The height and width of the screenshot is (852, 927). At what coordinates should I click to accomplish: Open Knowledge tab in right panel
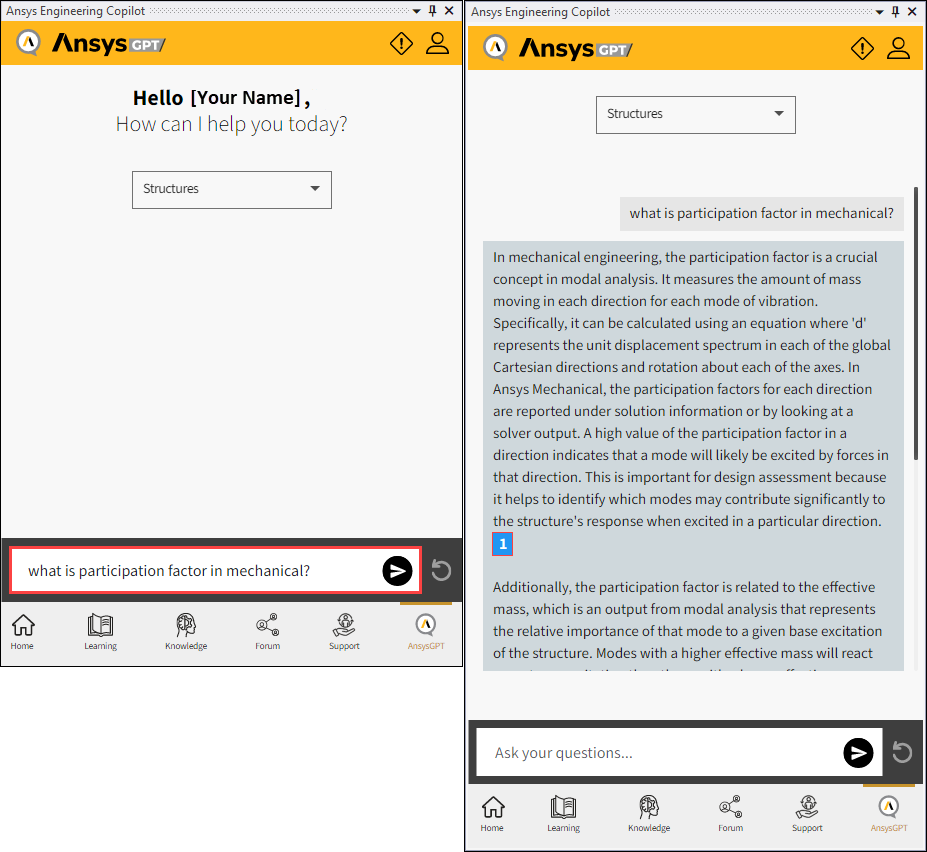coord(649,814)
